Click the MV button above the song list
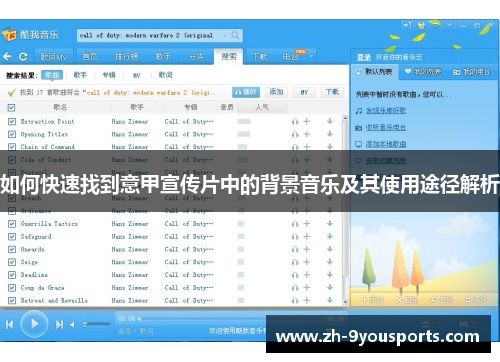Image resolution: width=500 pixels, height=362 pixels. [x=304, y=92]
